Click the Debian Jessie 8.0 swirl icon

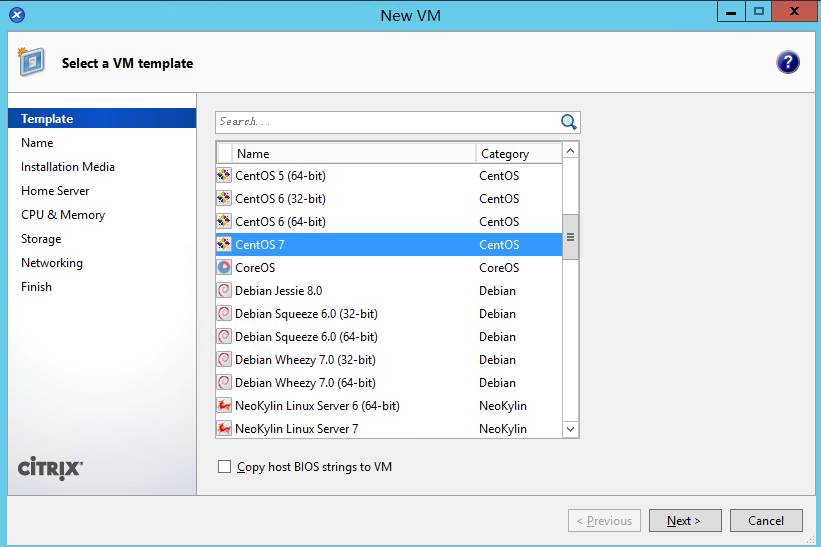point(224,291)
